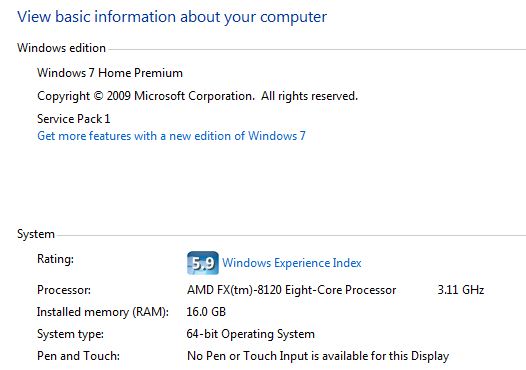Open the Windows Experience Index link
The height and width of the screenshot is (370, 526).
pyautogui.click(x=292, y=263)
